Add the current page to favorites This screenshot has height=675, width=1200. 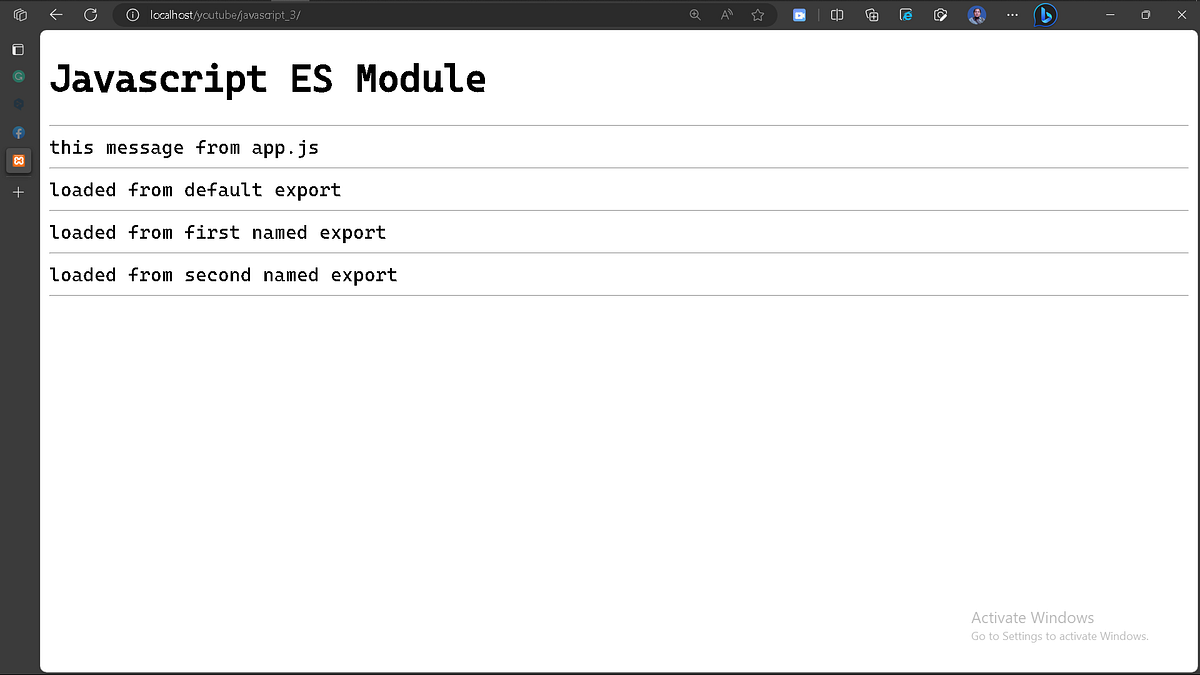click(757, 14)
